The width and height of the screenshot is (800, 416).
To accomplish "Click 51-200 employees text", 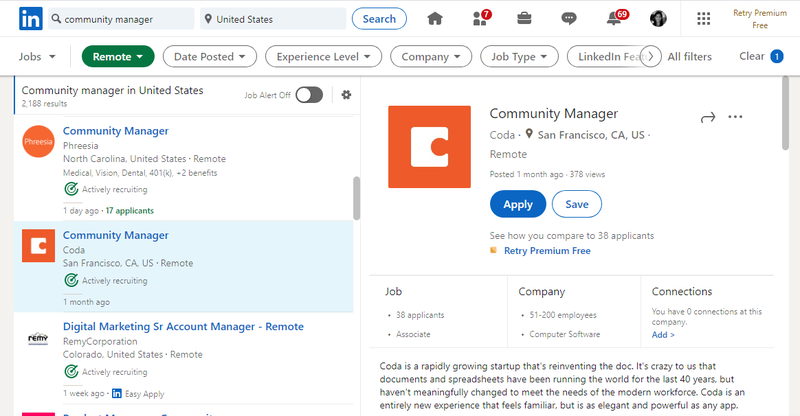I will click(563, 315).
